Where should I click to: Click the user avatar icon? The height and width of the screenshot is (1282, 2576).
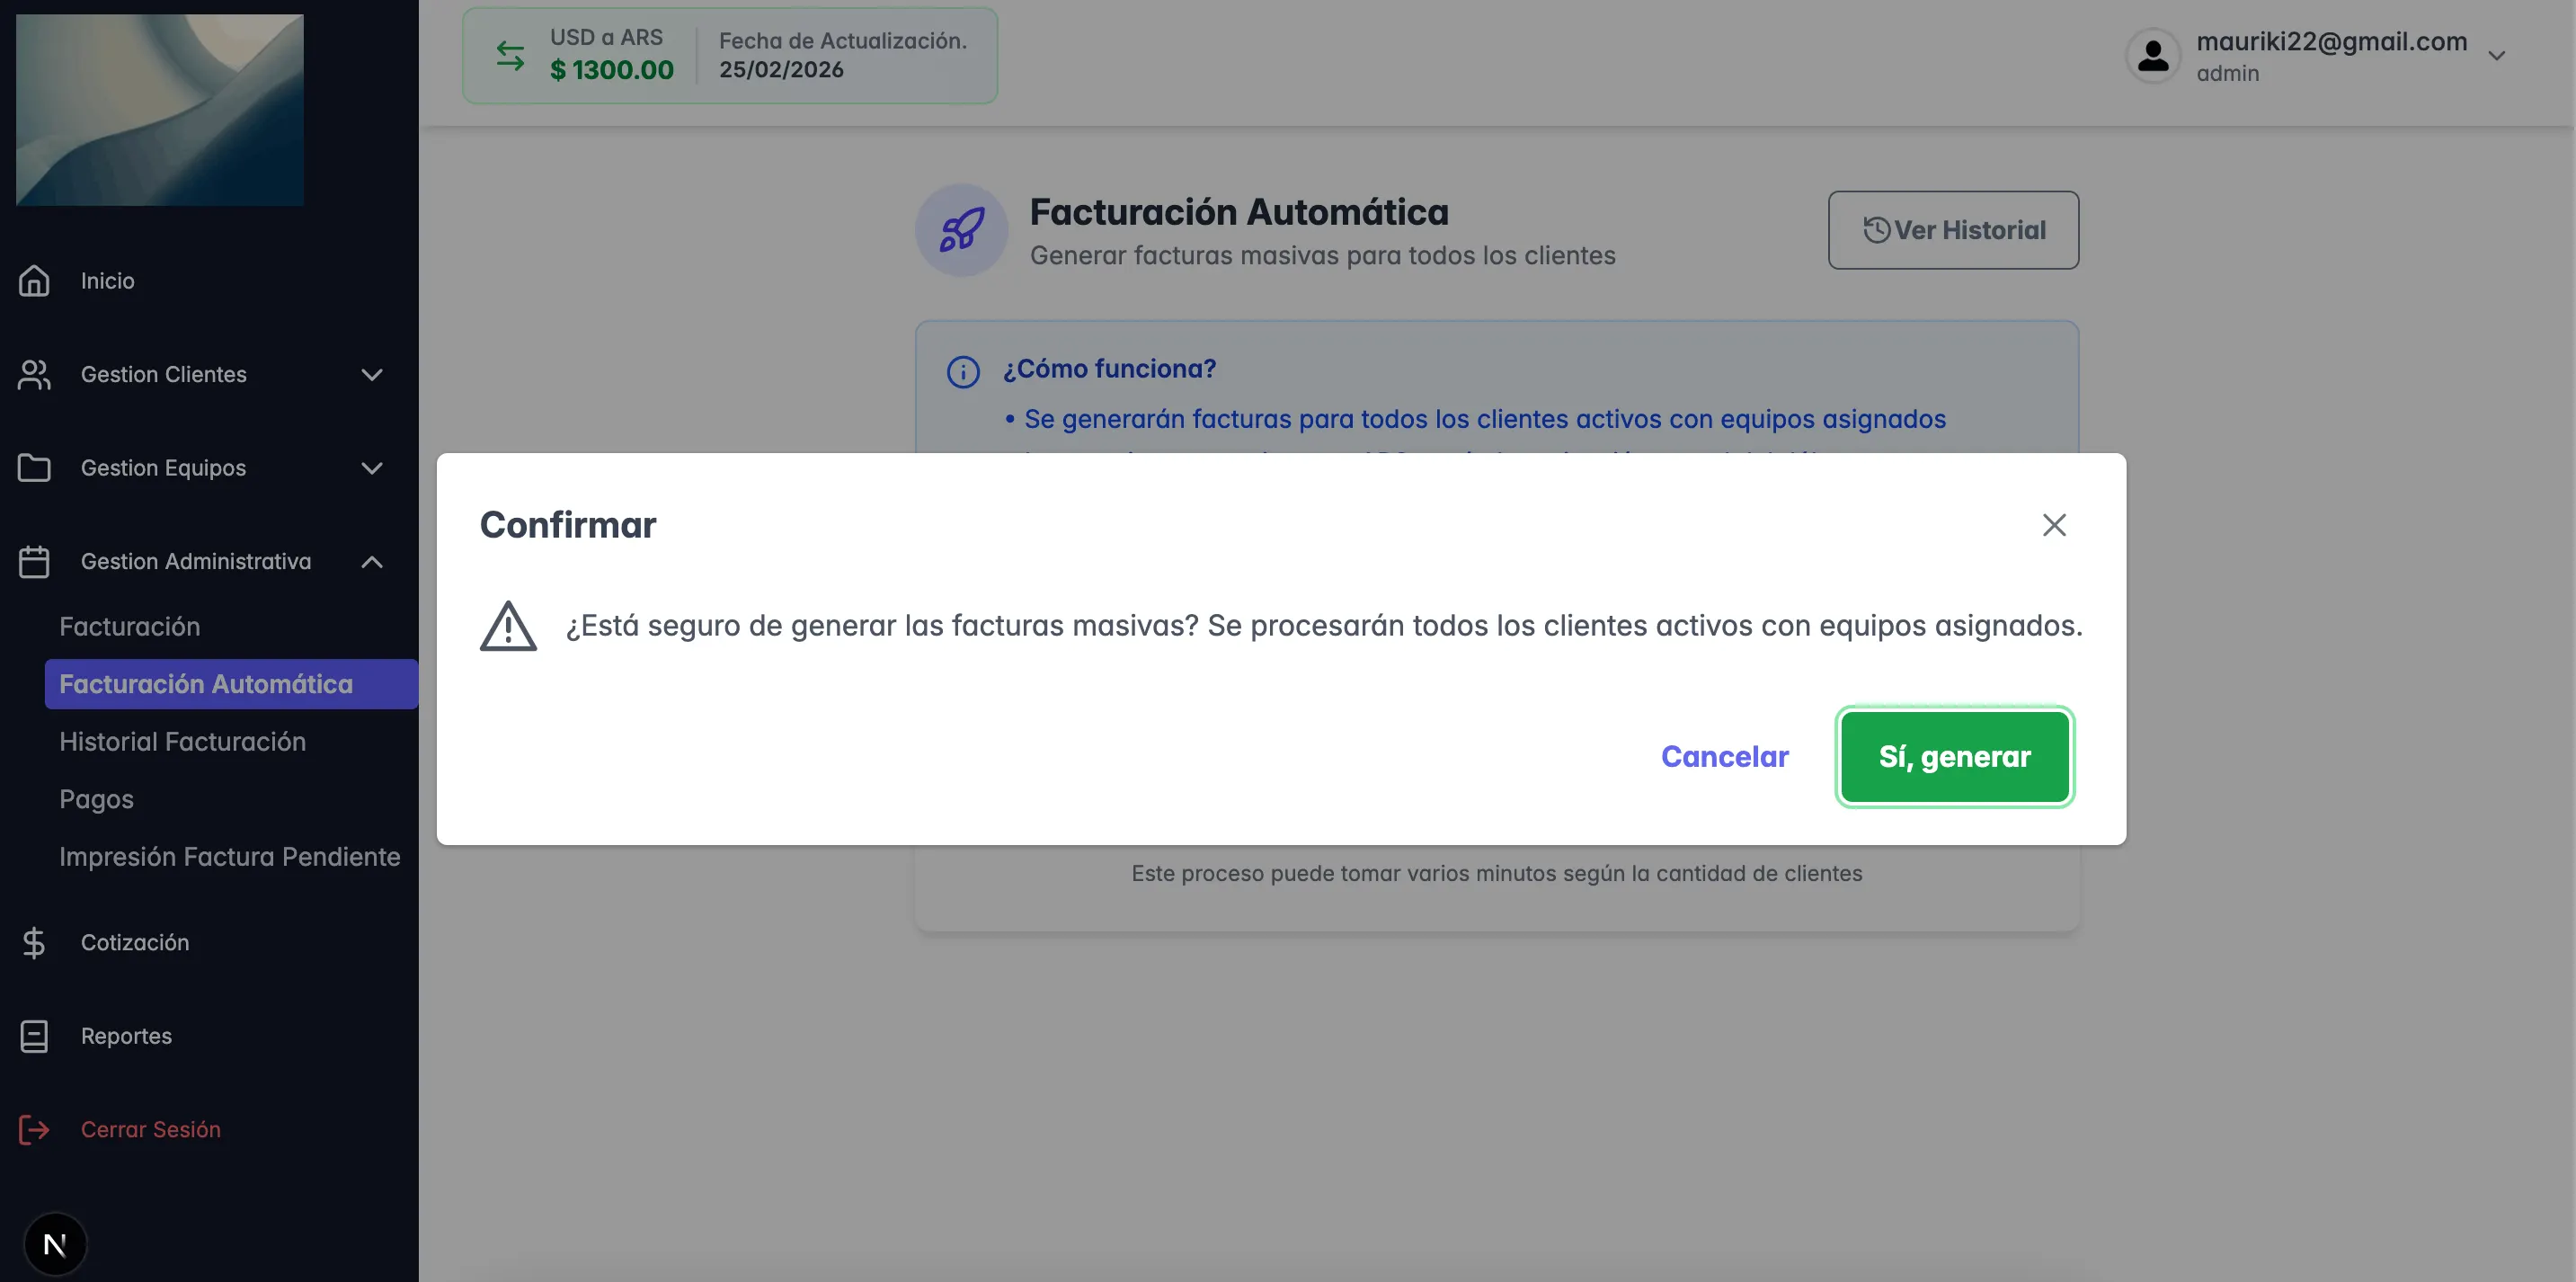(x=2152, y=56)
